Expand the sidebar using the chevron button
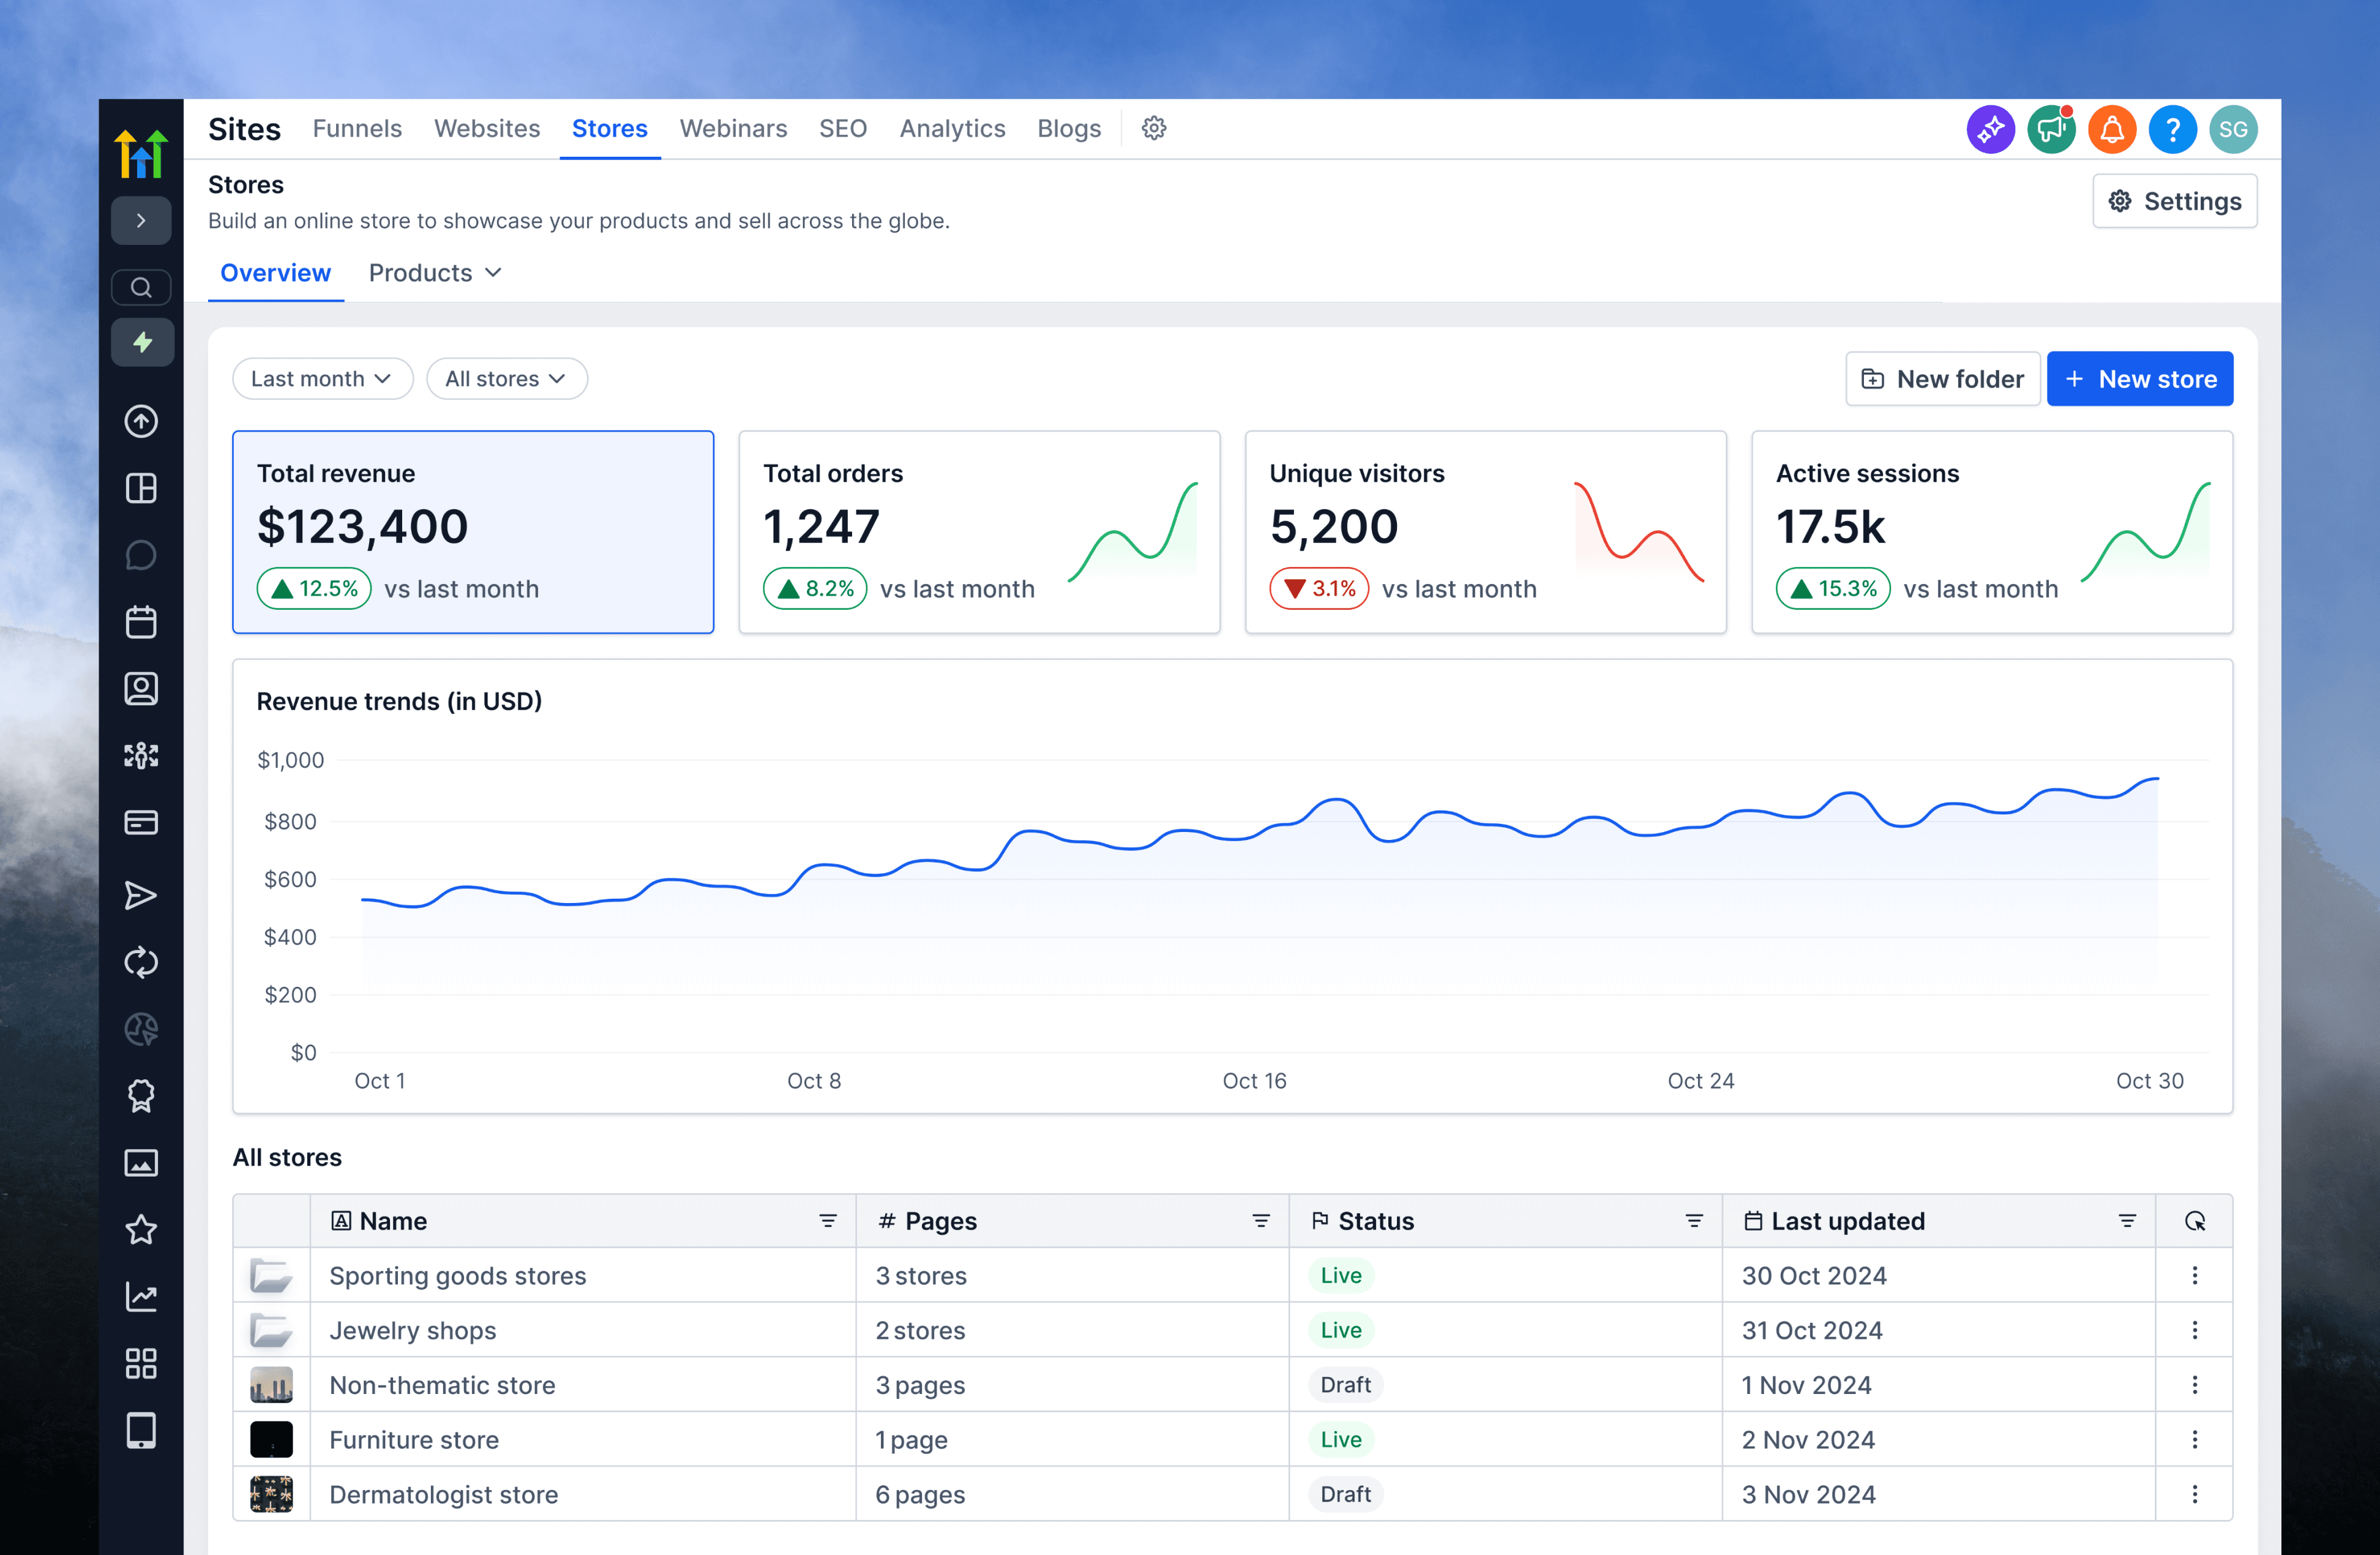2380x1555 pixels. (141, 221)
